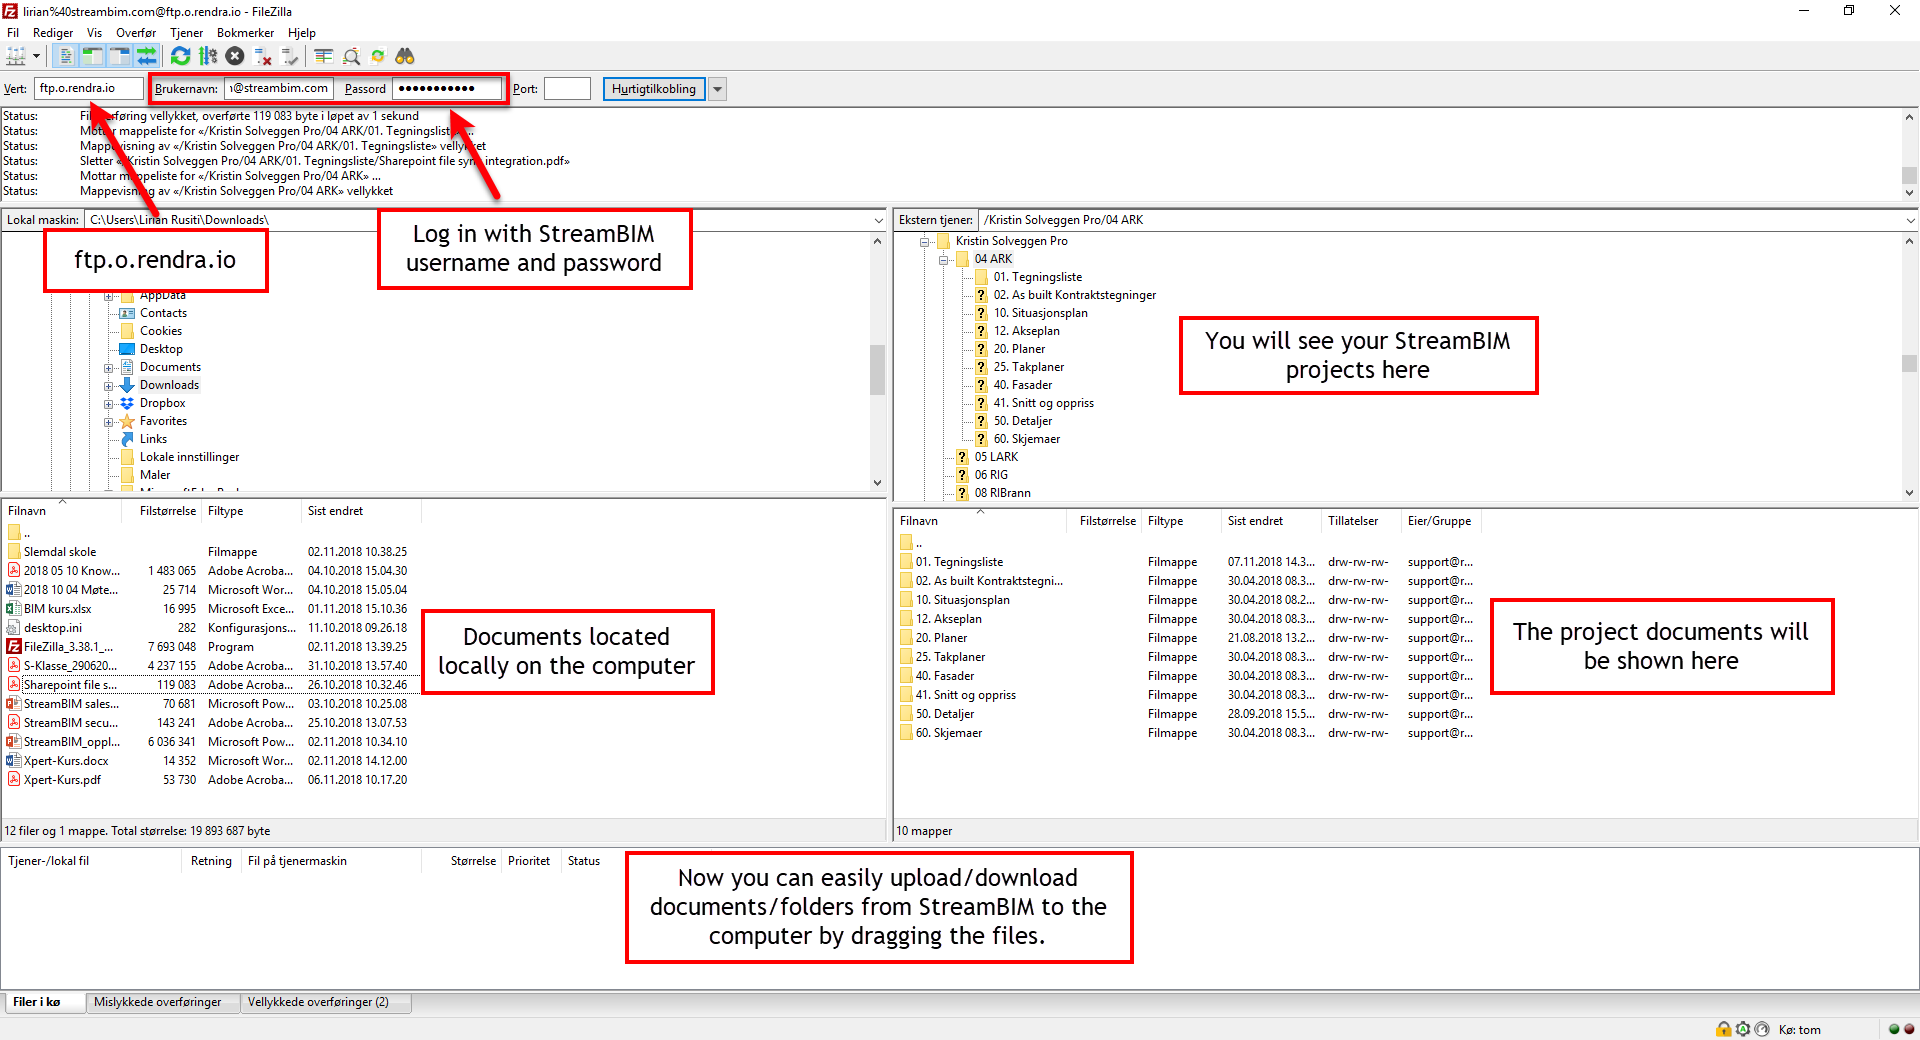1920x1040 pixels.
Task: Select the 05 LARK remote folder
Action: tap(995, 457)
